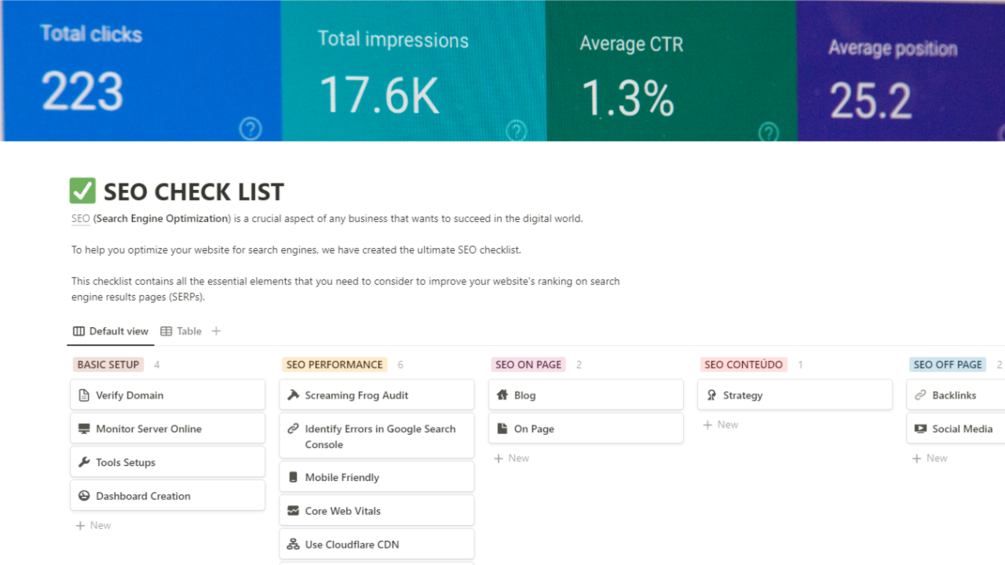Click help icon on Average CTR card

coord(768,132)
